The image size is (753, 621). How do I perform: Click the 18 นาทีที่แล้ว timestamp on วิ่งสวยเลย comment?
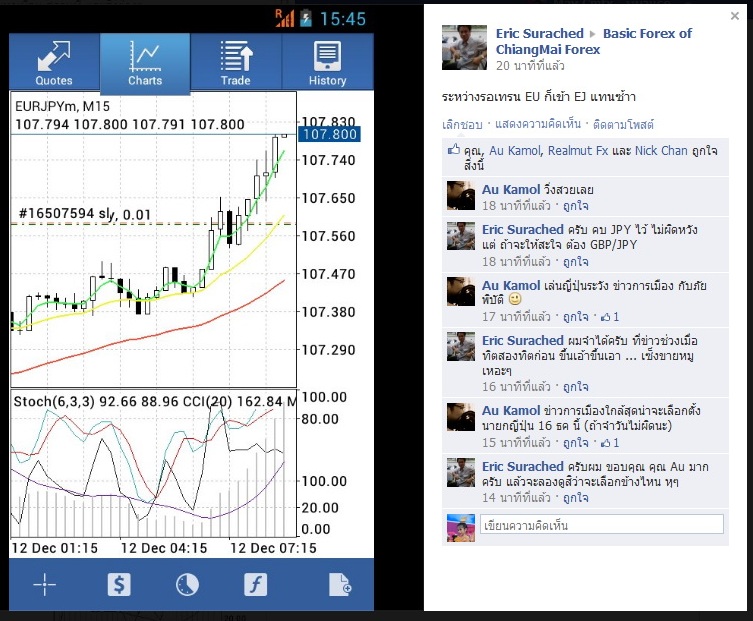coord(516,206)
